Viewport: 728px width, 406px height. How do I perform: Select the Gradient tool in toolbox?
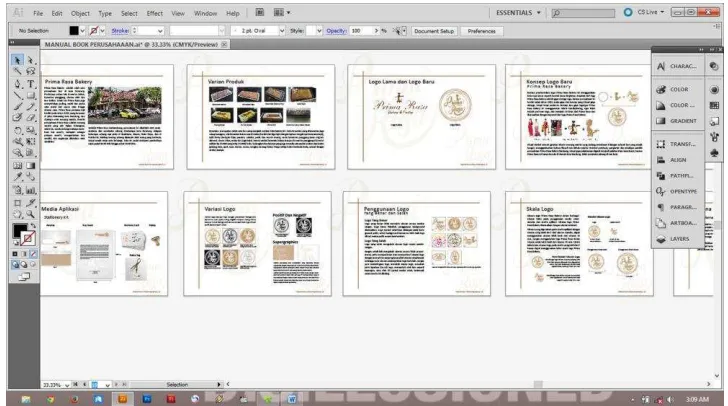pos(31,165)
